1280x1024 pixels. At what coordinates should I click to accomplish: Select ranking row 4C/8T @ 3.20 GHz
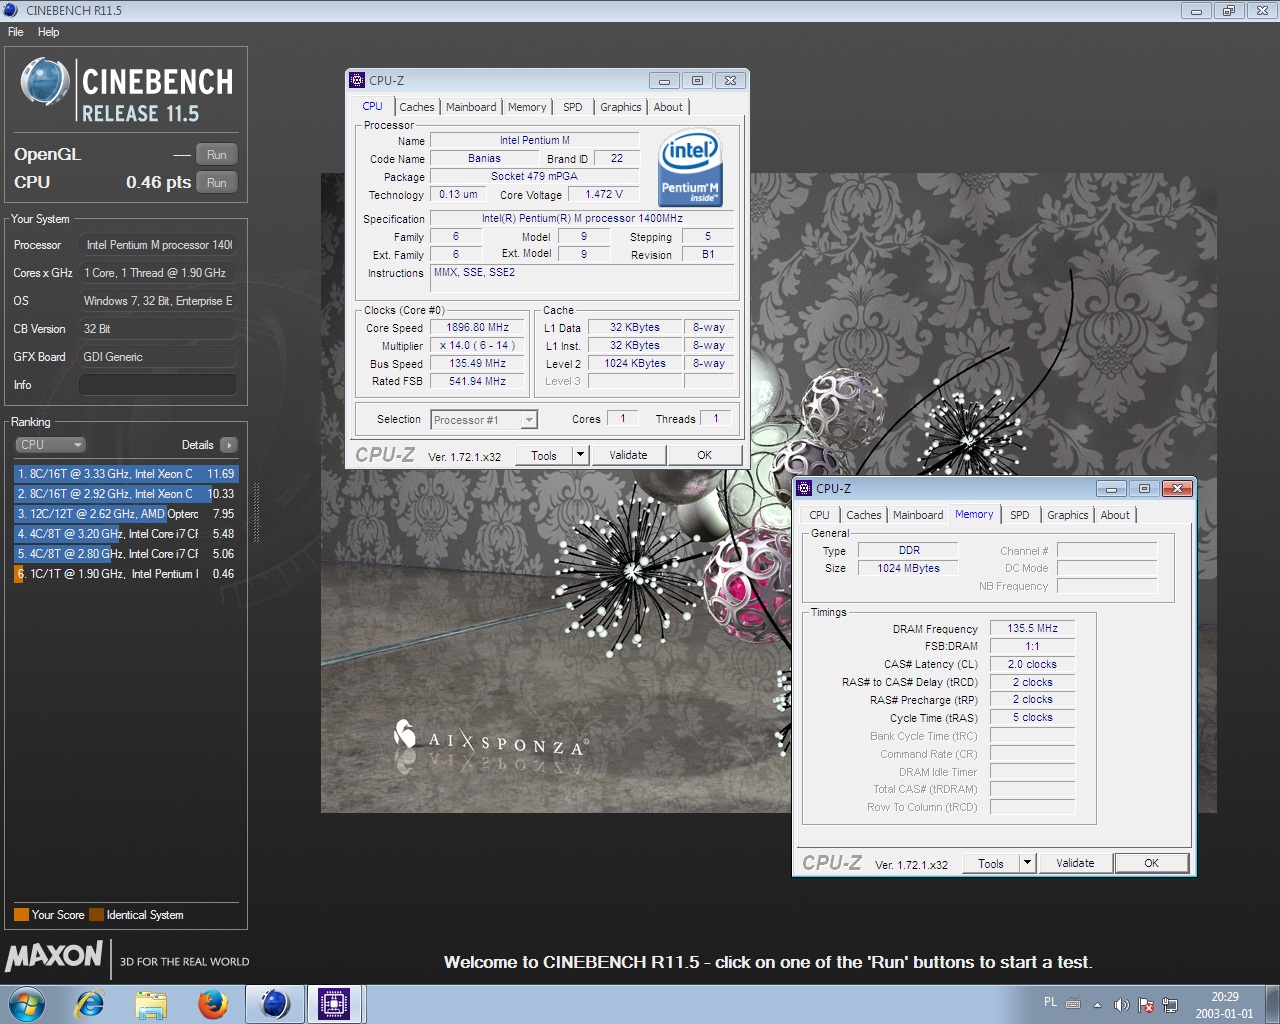pyautogui.click(x=126, y=534)
